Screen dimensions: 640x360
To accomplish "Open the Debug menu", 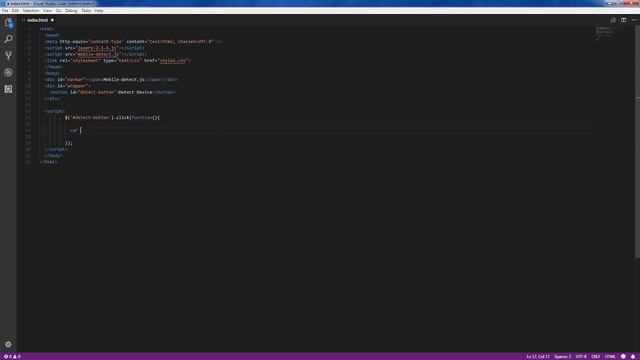I will 71,11.
